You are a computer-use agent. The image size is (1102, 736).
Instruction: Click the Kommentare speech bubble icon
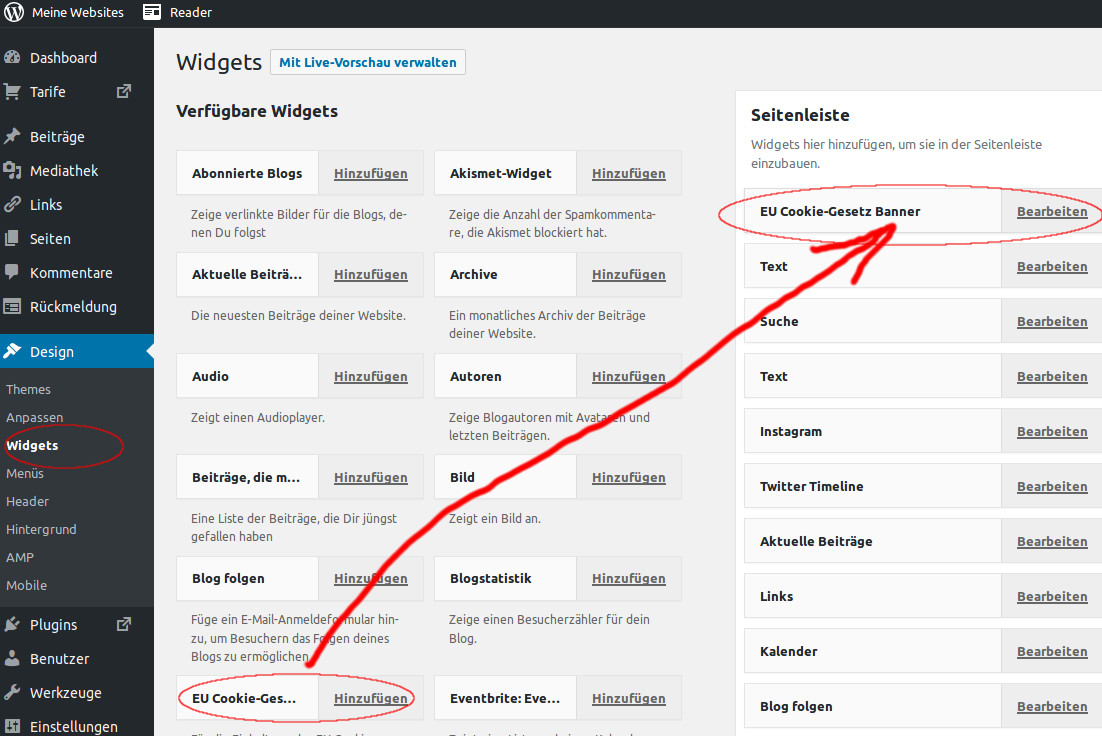(12, 272)
